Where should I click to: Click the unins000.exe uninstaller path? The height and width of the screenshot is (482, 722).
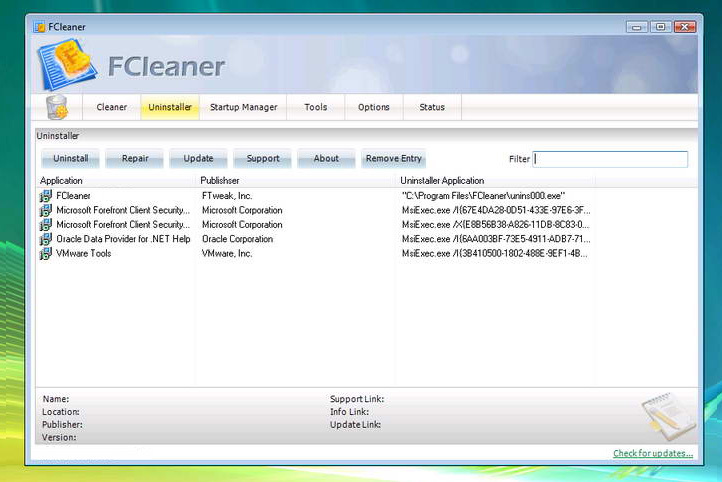[x=483, y=196]
